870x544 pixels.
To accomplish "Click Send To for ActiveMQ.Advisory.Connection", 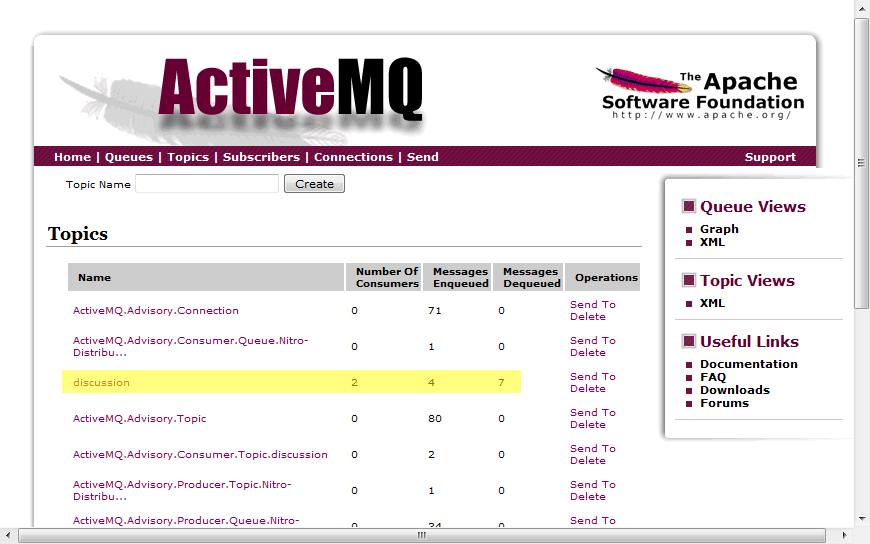I will click(593, 304).
